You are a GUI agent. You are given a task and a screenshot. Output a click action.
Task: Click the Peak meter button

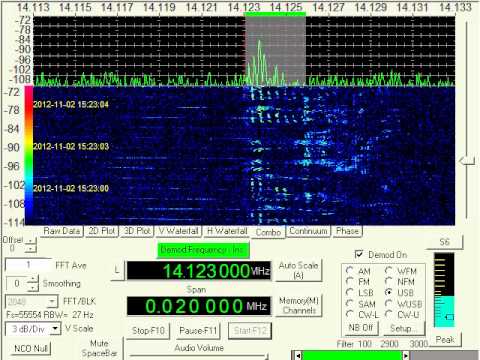pyautogui.click(x=445, y=340)
